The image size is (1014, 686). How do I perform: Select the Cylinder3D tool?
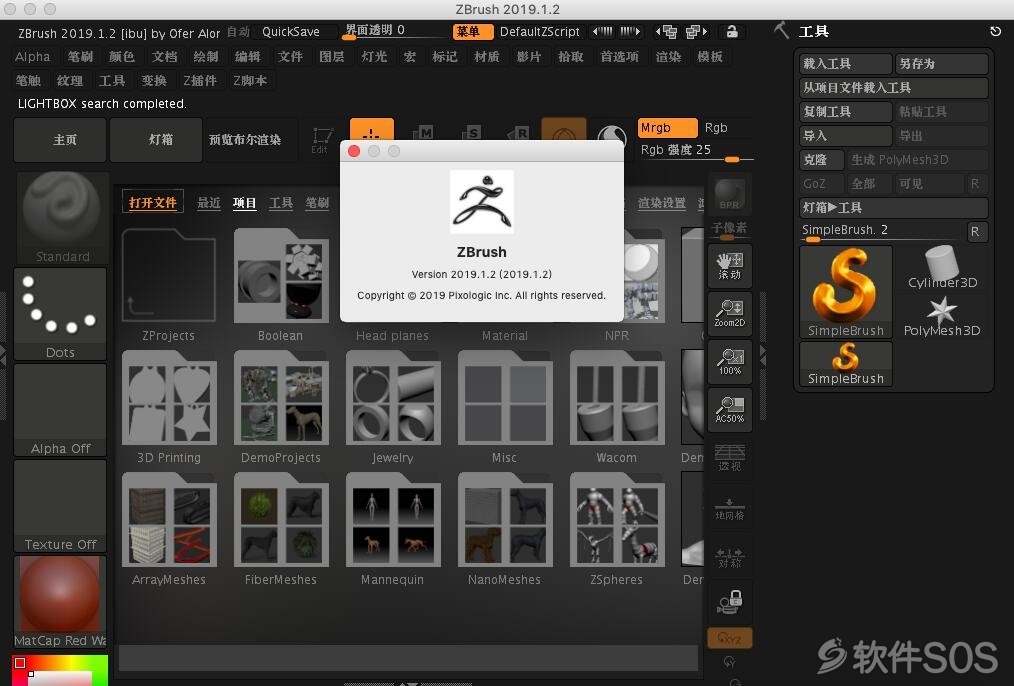[x=942, y=267]
